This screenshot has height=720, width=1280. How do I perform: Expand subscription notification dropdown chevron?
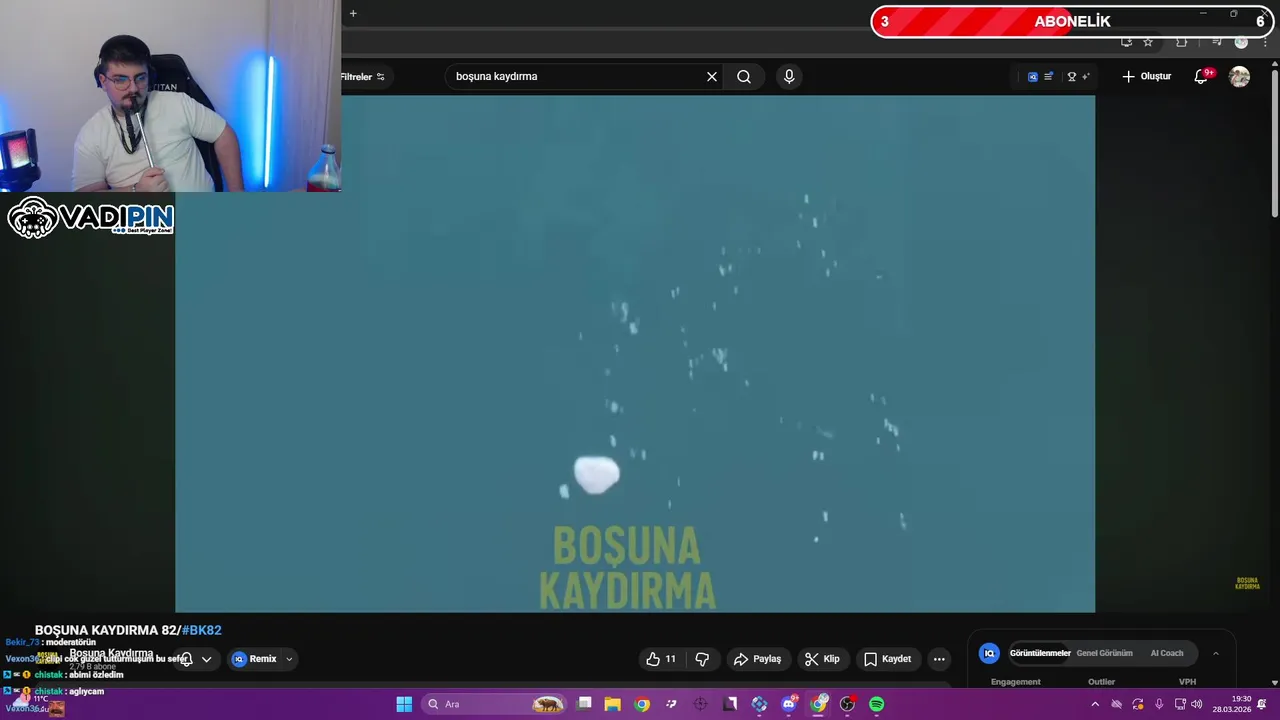(x=206, y=659)
